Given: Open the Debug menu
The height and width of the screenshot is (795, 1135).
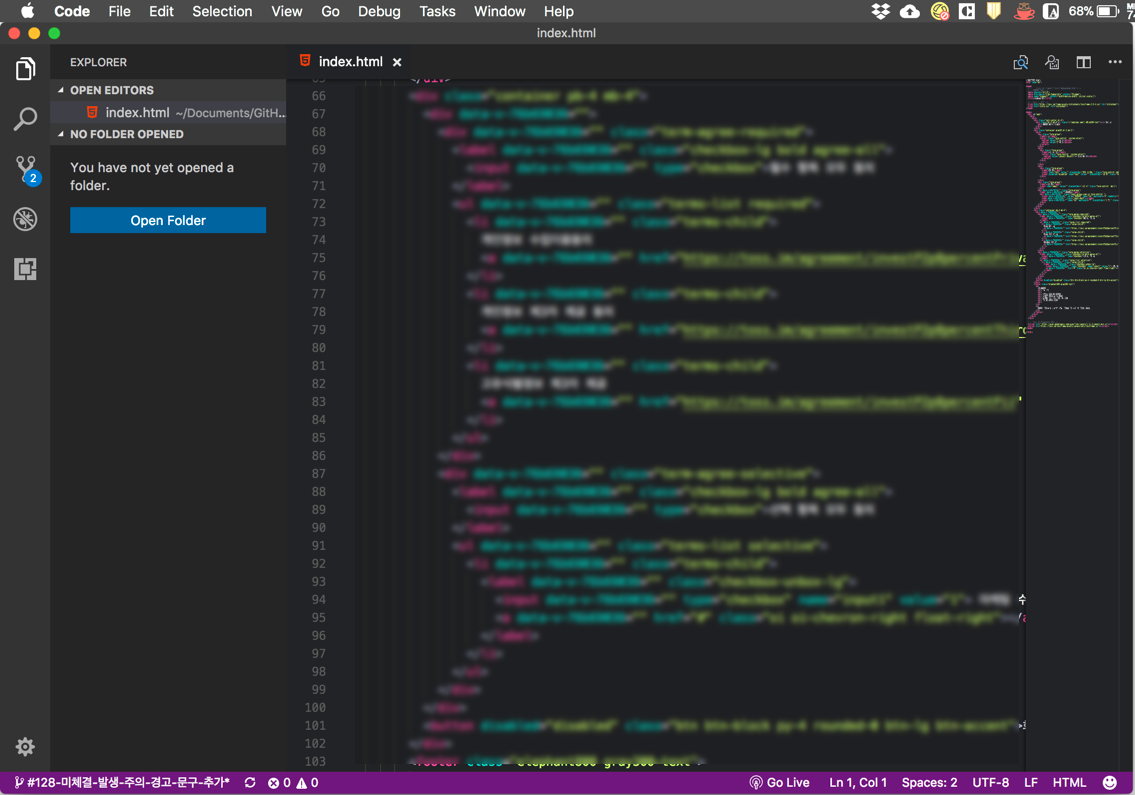Looking at the screenshot, I should [379, 11].
